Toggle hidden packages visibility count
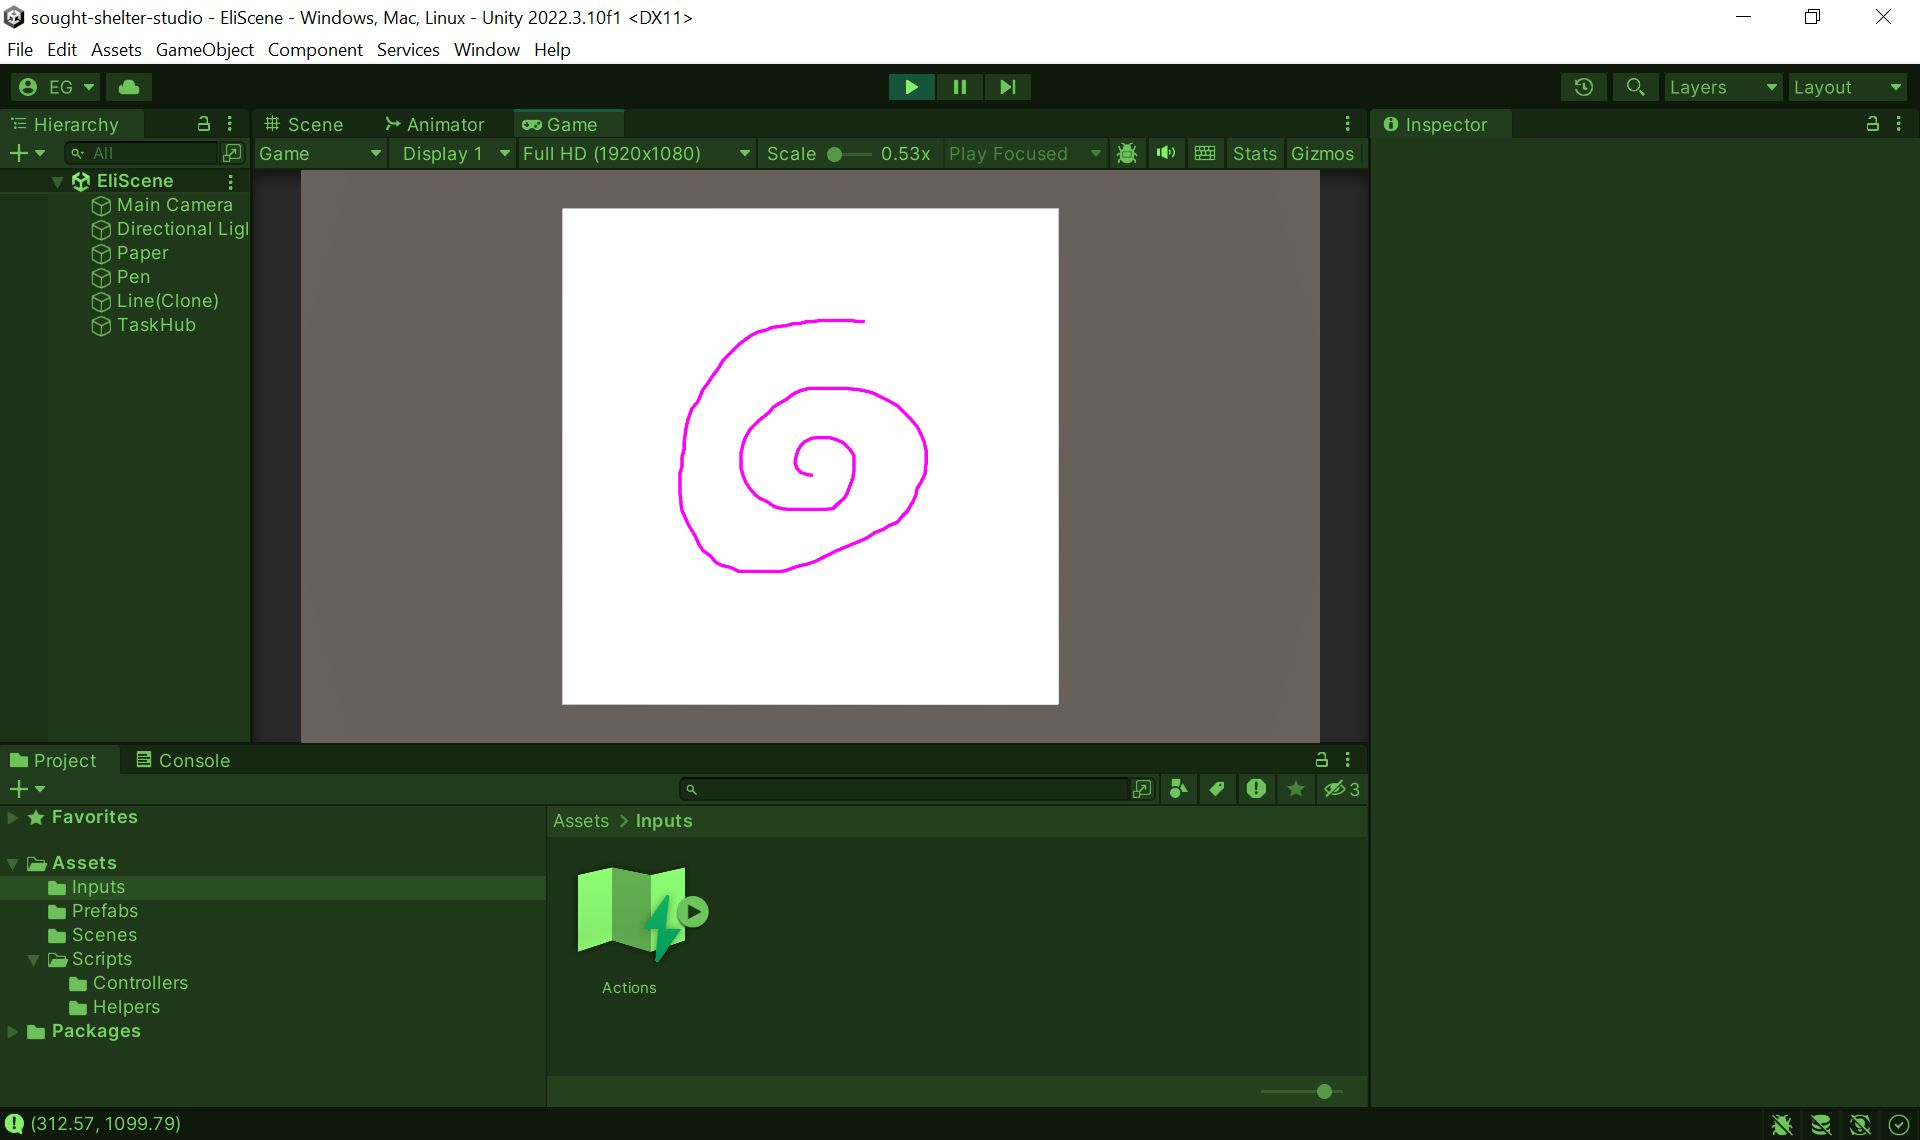This screenshot has width=1920, height=1140. point(1342,789)
